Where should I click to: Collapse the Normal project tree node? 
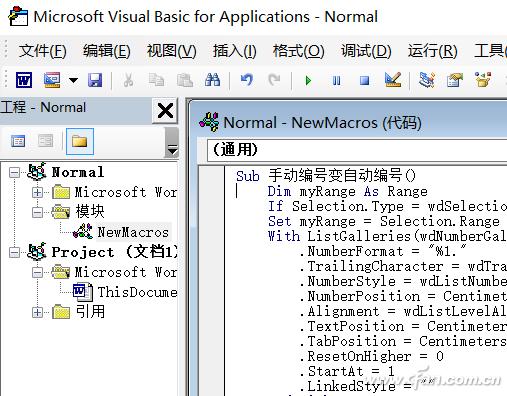[14, 173]
